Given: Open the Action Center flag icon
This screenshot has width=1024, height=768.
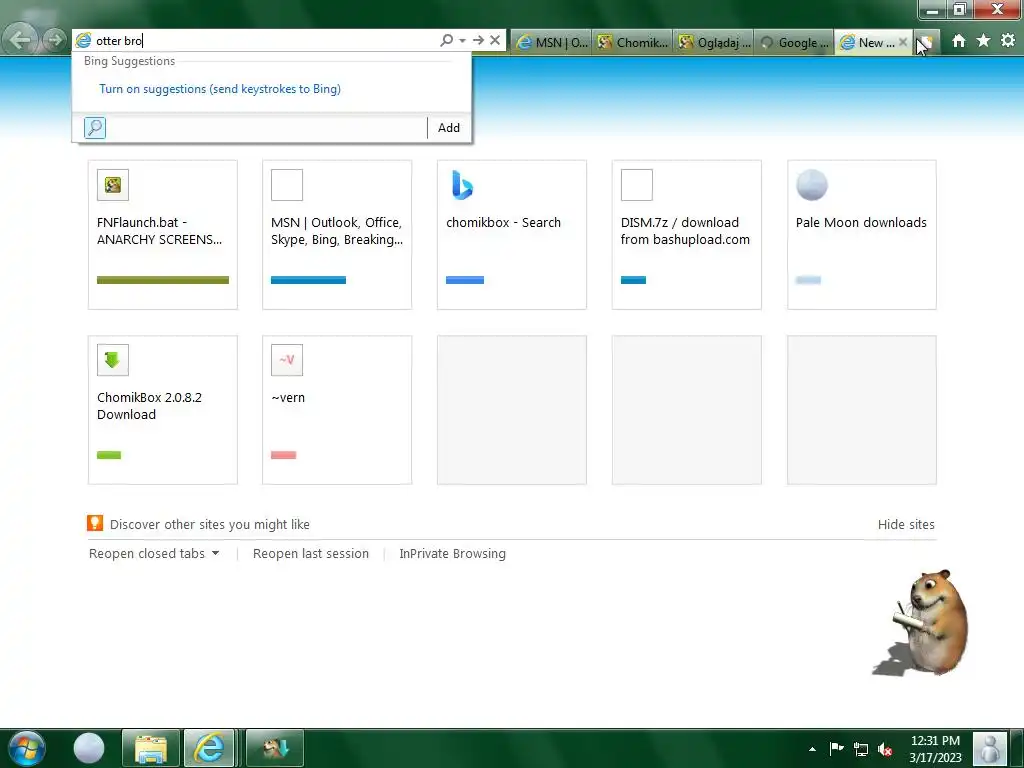Looking at the screenshot, I should [x=837, y=748].
